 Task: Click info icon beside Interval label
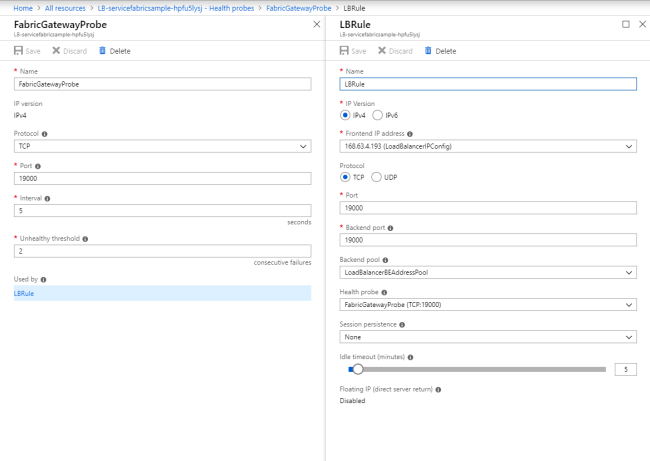pyautogui.click(x=47, y=199)
